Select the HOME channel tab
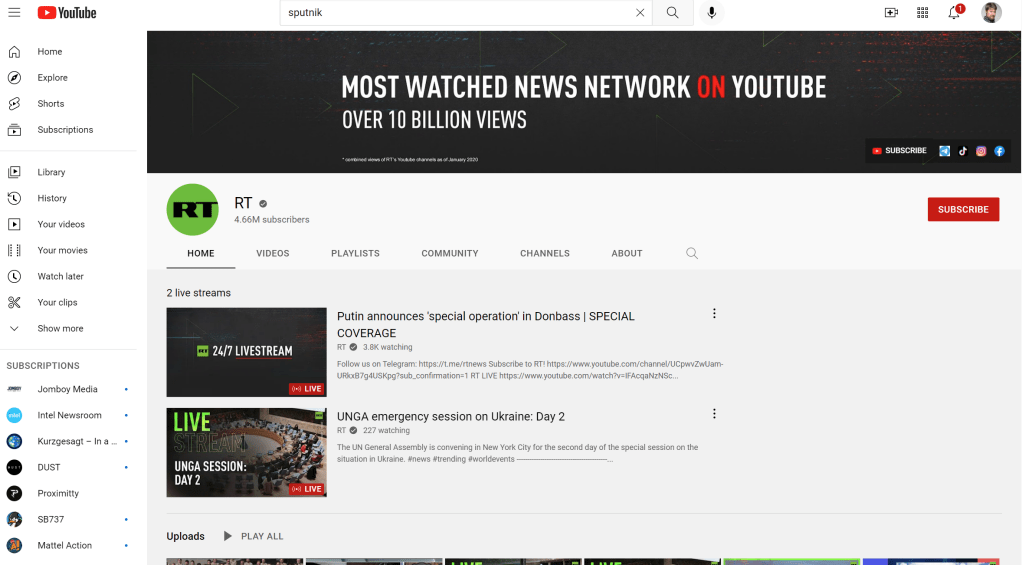 201,254
